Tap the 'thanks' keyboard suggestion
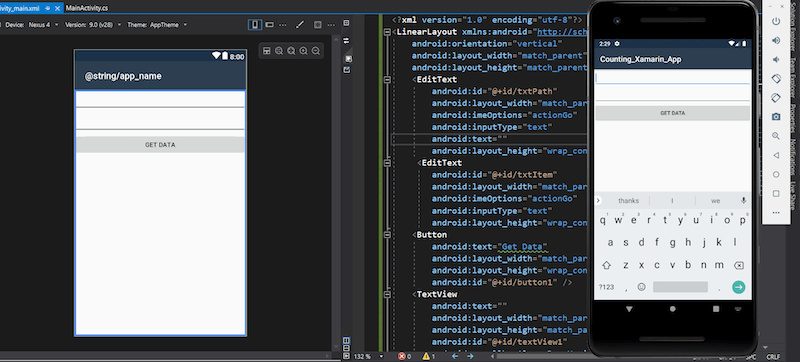The height and width of the screenshot is (362, 800). pyautogui.click(x=628, y=201)
